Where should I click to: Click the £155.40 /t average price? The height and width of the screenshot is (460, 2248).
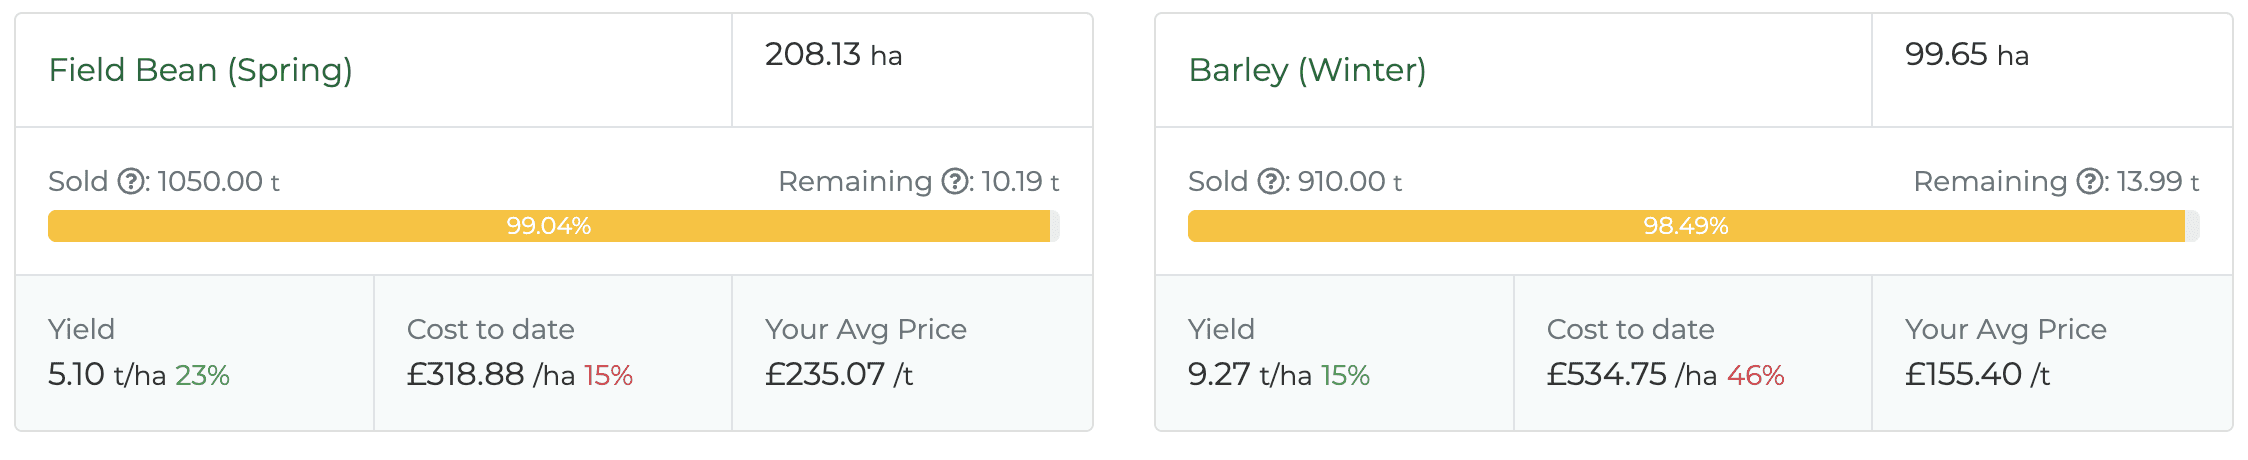[x=1977, y=375]
